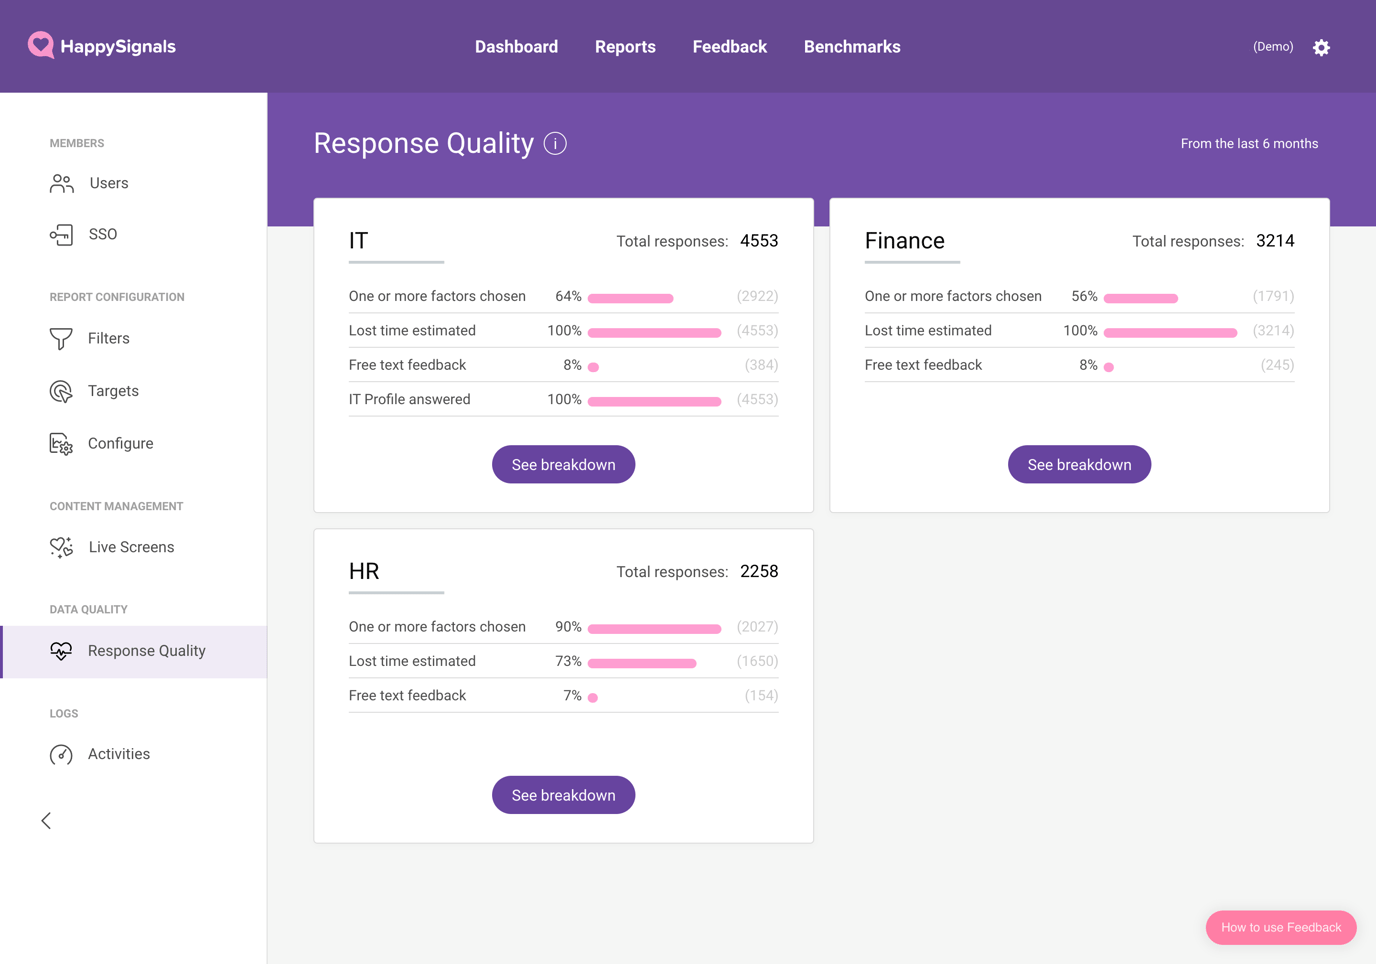Click the Configure chart-gear icon
Screen dimensions: 1376x964
tap(61, 444)
